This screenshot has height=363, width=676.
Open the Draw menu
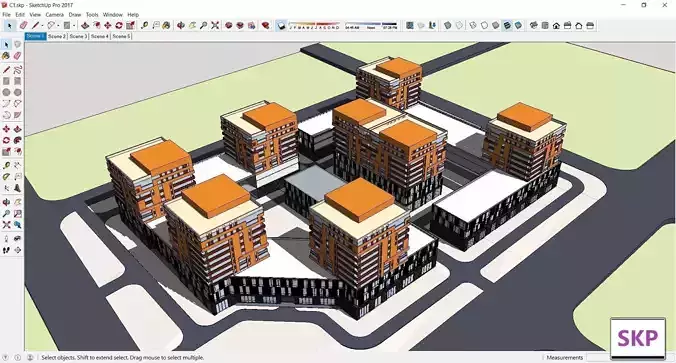(75, 15)
